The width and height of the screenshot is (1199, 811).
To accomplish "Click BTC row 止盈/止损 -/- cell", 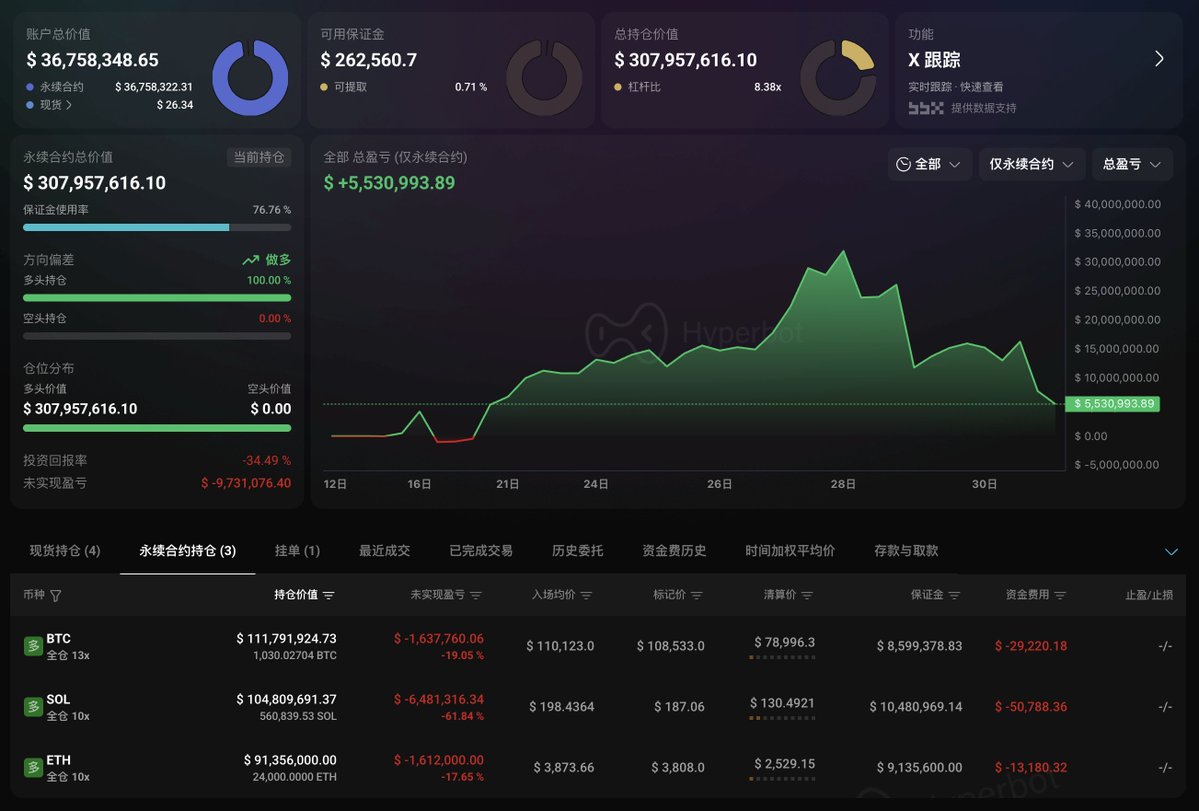I will pos(1165,647).
